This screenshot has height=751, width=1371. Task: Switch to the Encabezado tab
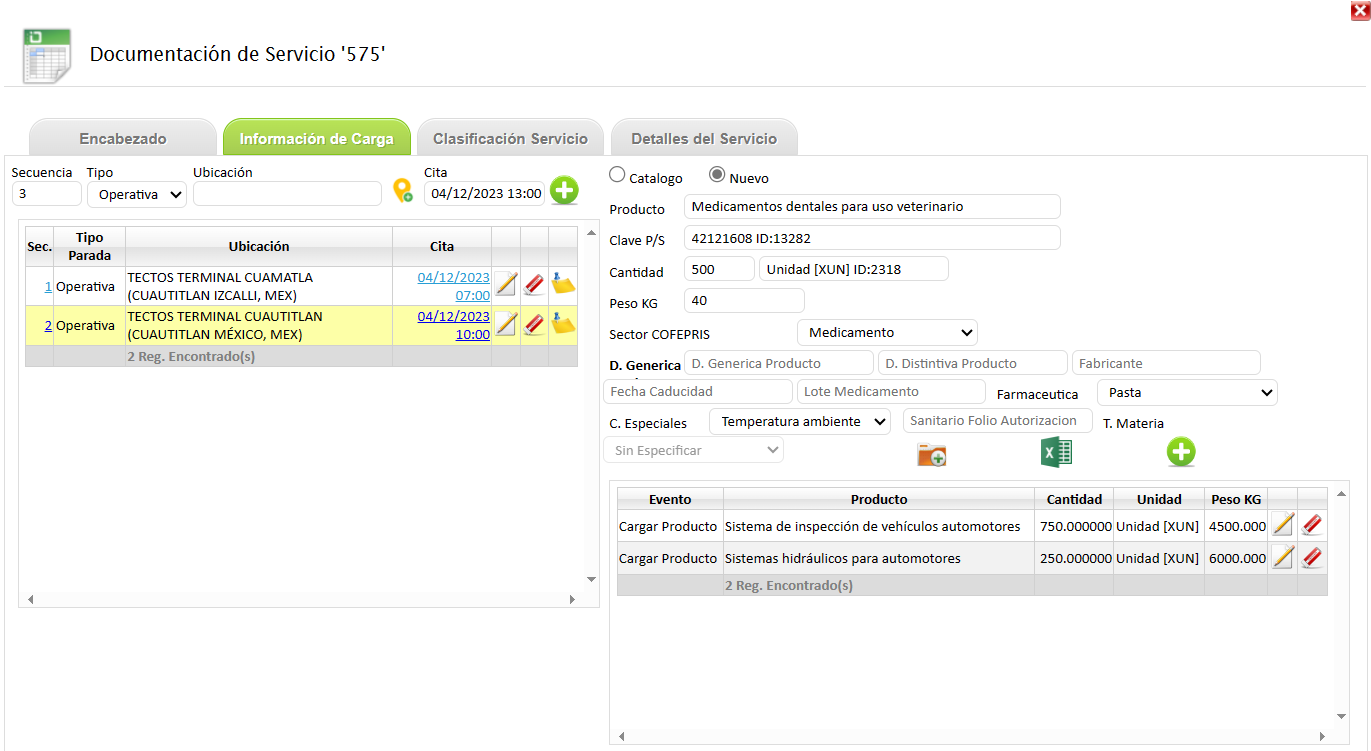[123, 139]
